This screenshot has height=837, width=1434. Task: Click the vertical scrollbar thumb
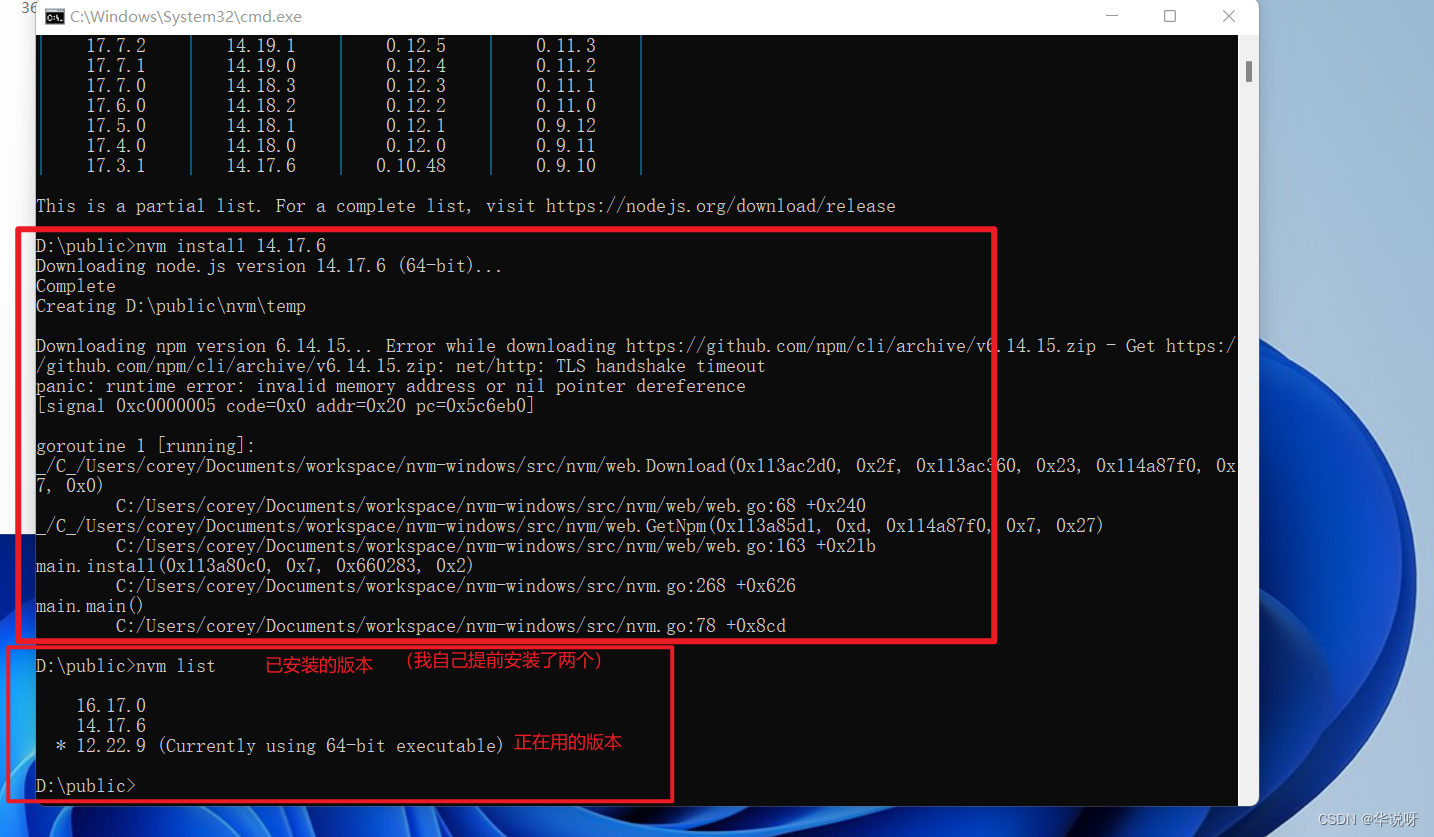[x=1249, y=71]
